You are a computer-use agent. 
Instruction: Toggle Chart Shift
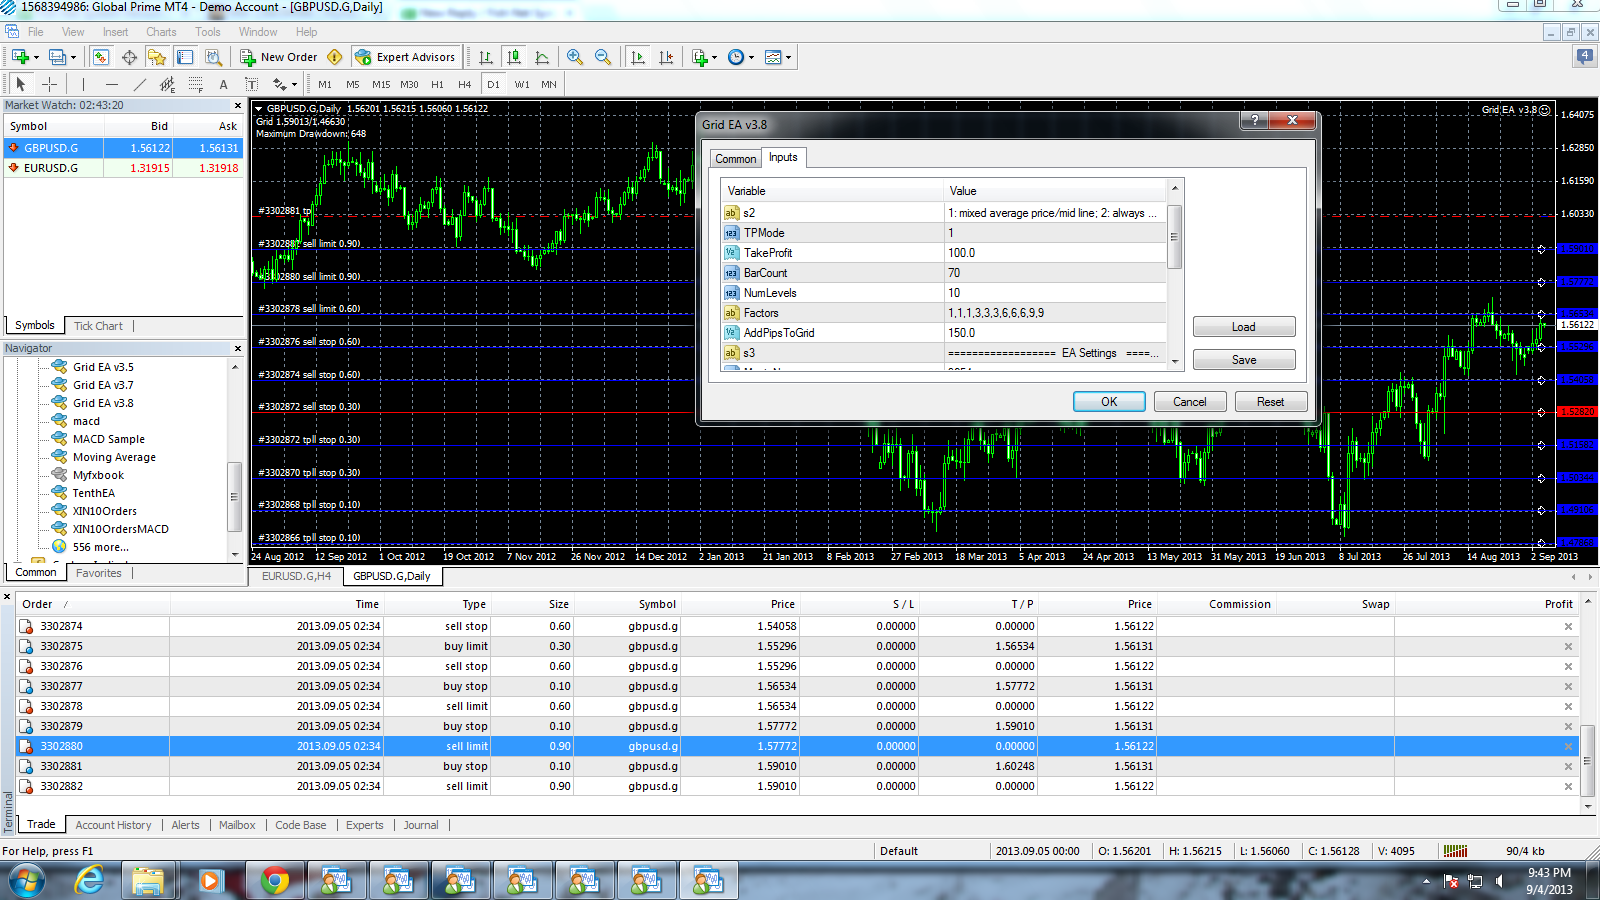pos(666,57)
